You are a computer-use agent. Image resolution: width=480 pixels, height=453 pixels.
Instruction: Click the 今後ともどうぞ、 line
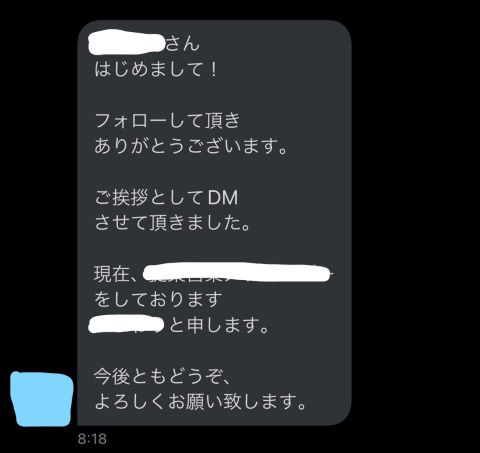[x=162, y=376]
